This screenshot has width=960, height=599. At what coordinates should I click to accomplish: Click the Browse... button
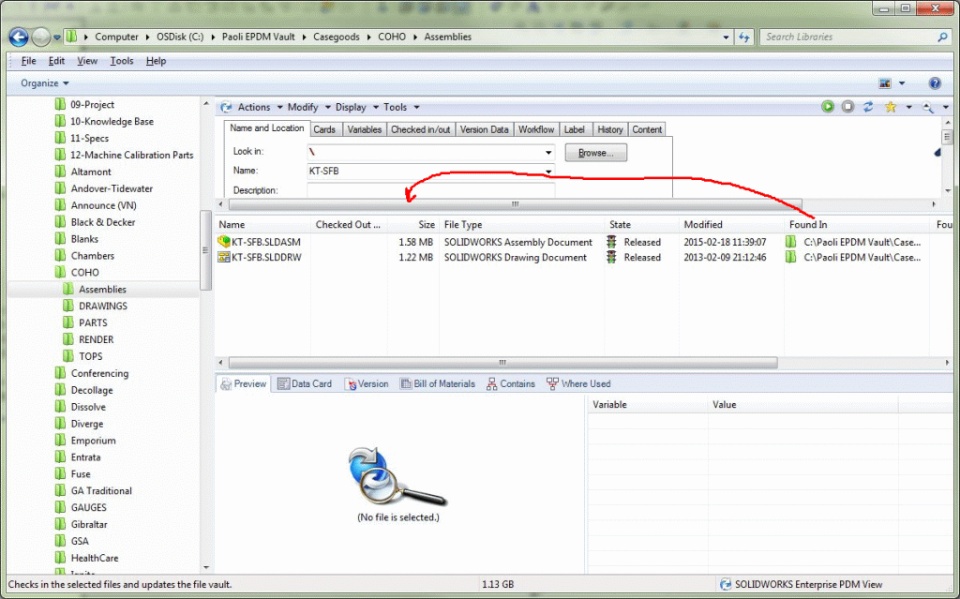(x=596, y=153)
